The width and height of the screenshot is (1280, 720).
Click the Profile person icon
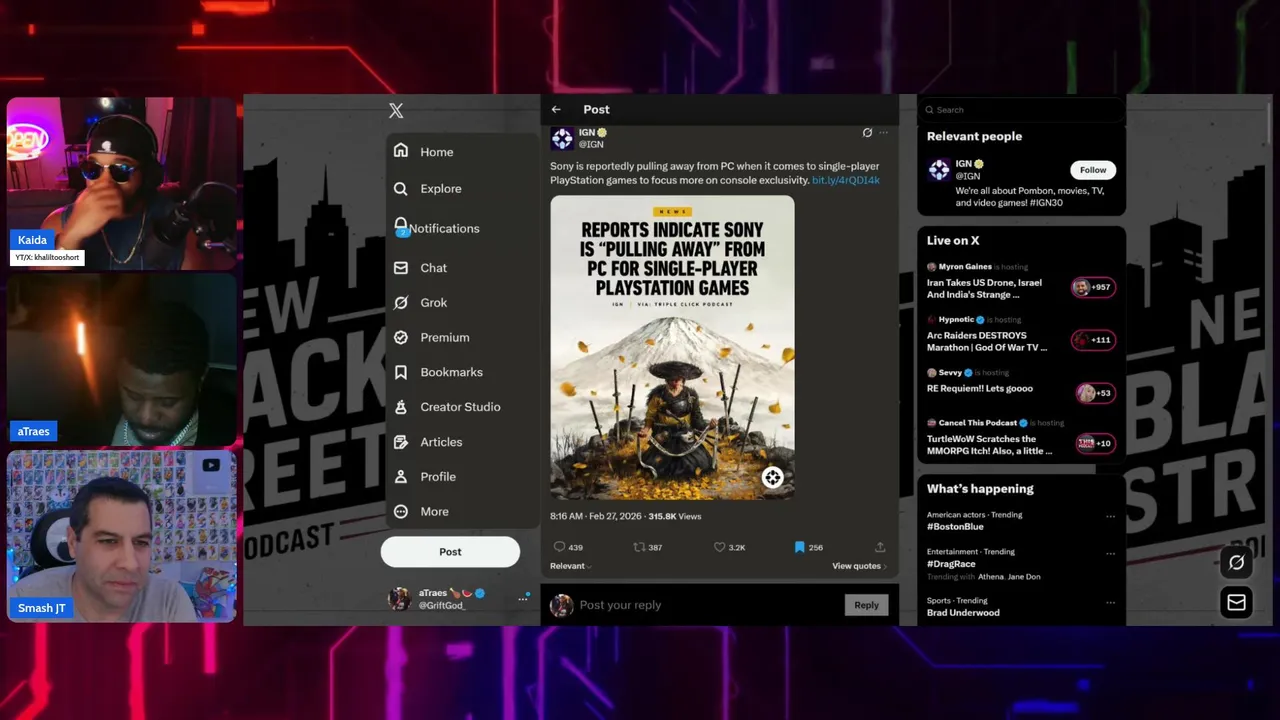[x=401, y=477]
